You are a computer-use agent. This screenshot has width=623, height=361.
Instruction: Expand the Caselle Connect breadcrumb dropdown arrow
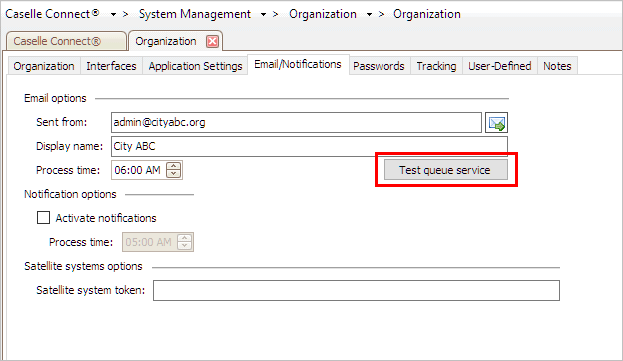(x=113, y=14)
